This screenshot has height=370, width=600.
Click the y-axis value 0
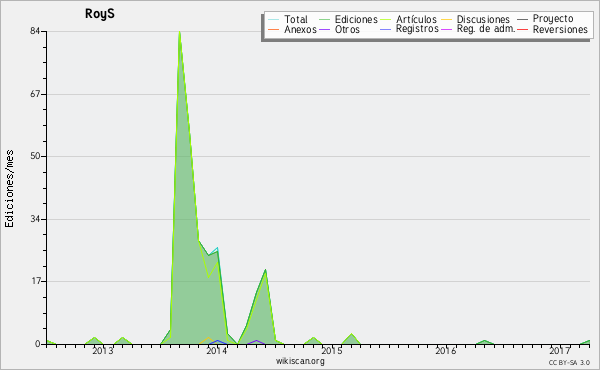point(38,344)
